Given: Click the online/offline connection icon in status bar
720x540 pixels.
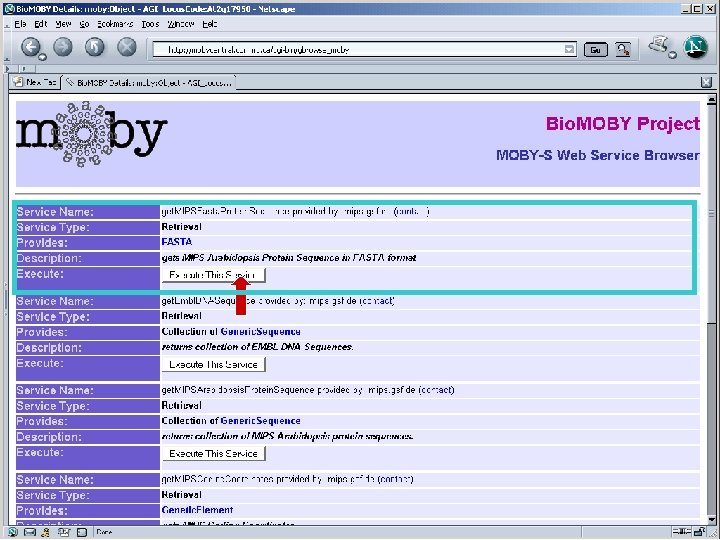Looking at the screenshot, I should point(682,533).
